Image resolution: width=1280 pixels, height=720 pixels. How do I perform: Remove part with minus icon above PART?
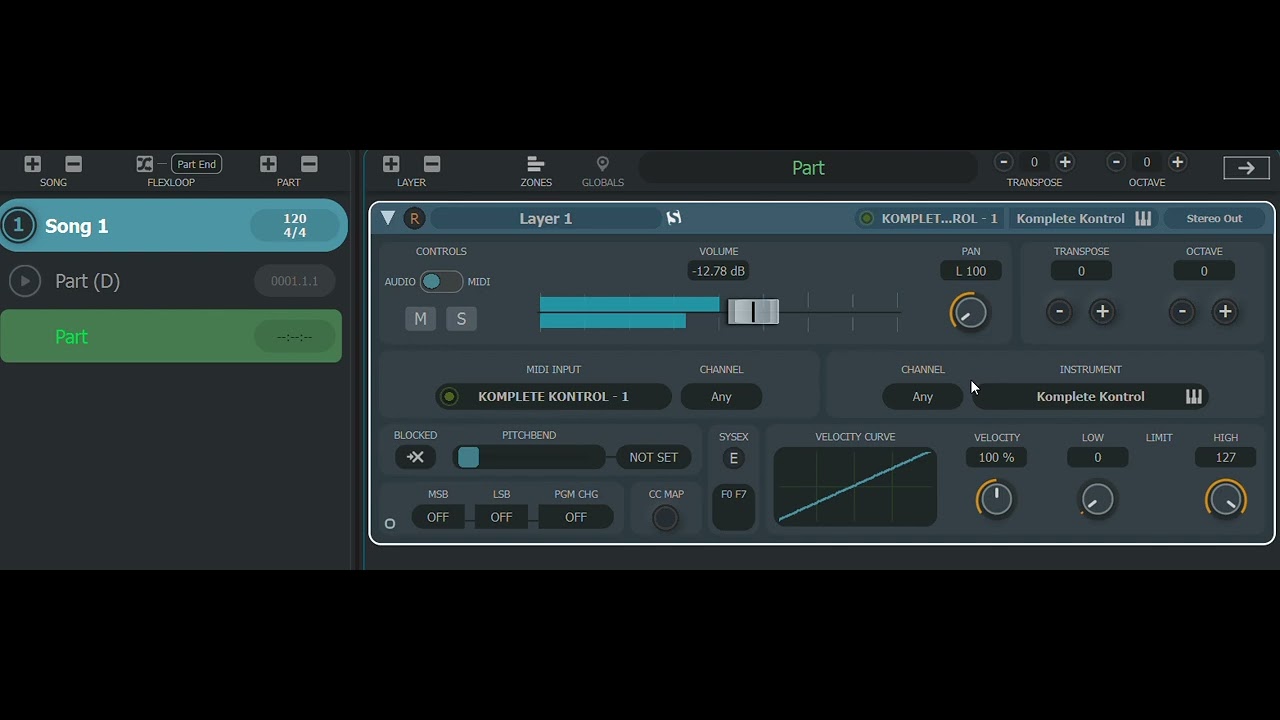309,164
